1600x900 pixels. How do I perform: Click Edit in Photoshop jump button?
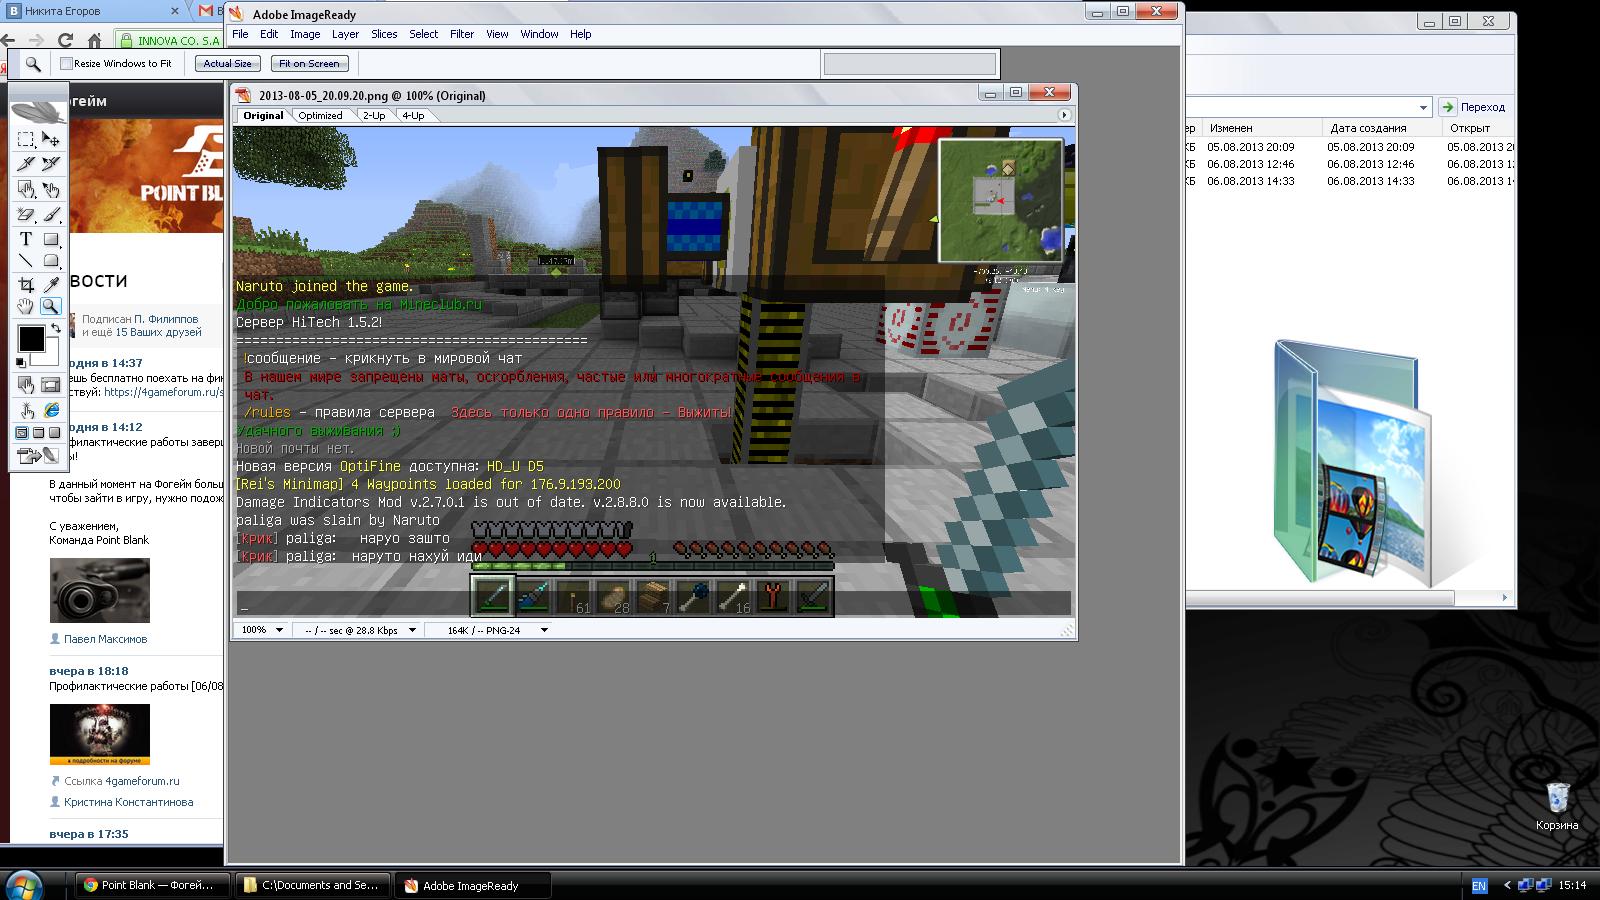point(38,456)
